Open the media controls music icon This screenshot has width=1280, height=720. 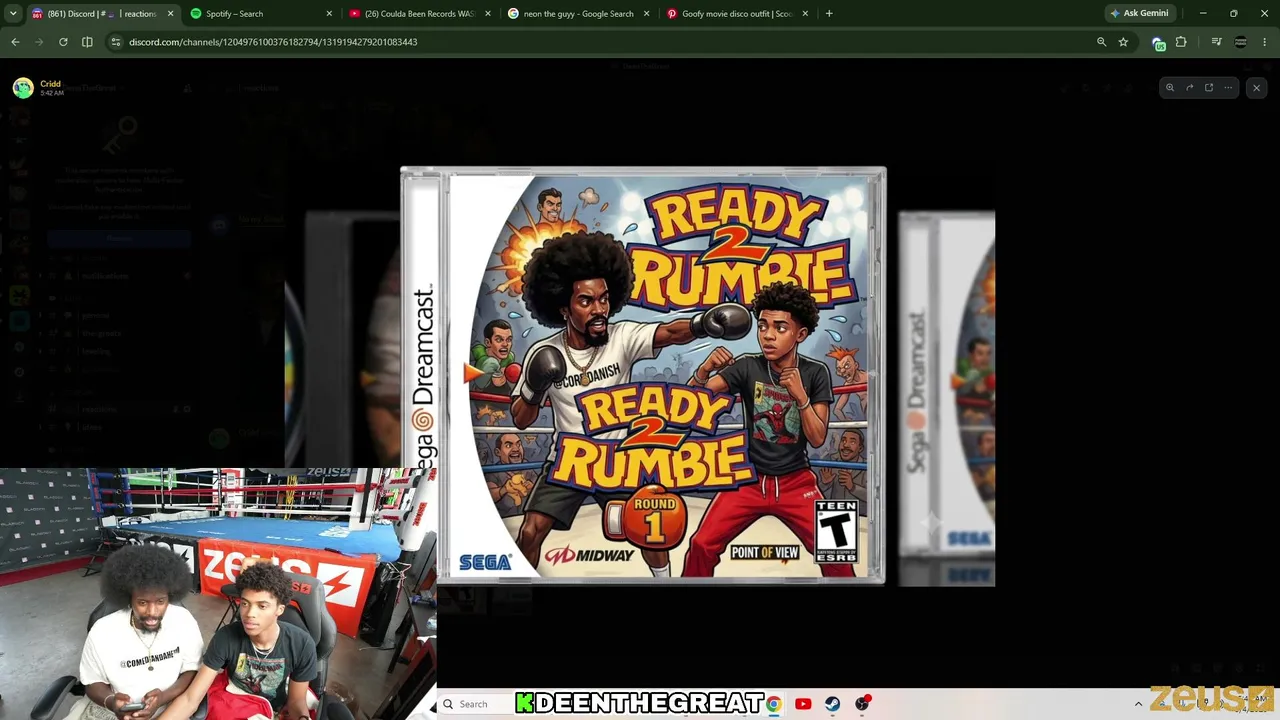[x=1216, y=42]
